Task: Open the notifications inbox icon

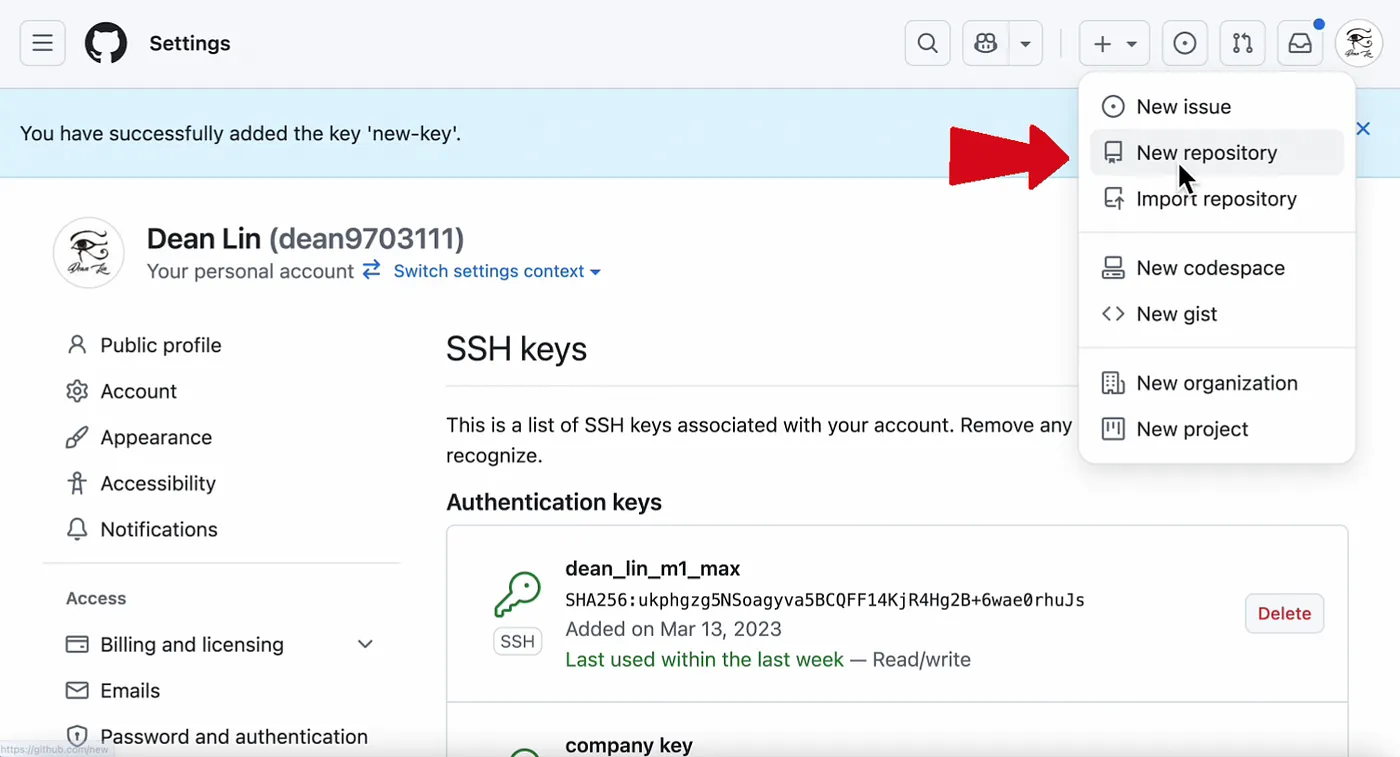Action: click(1300, 43)
